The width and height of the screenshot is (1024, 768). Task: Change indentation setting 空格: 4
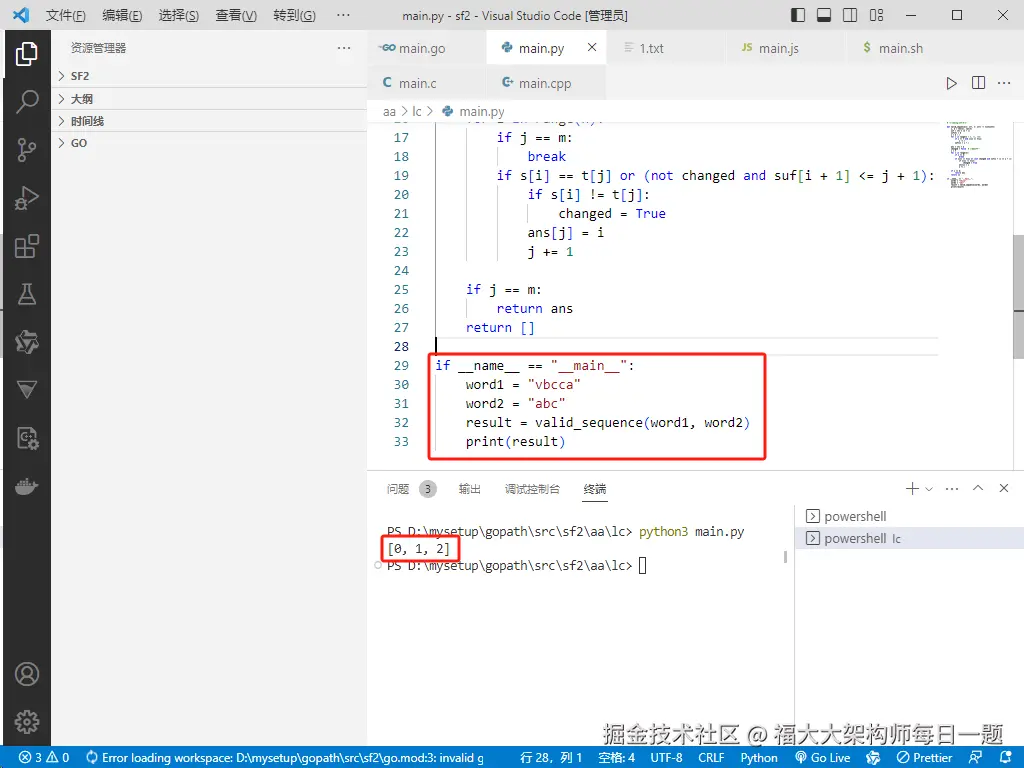click(x=616, y=758)
